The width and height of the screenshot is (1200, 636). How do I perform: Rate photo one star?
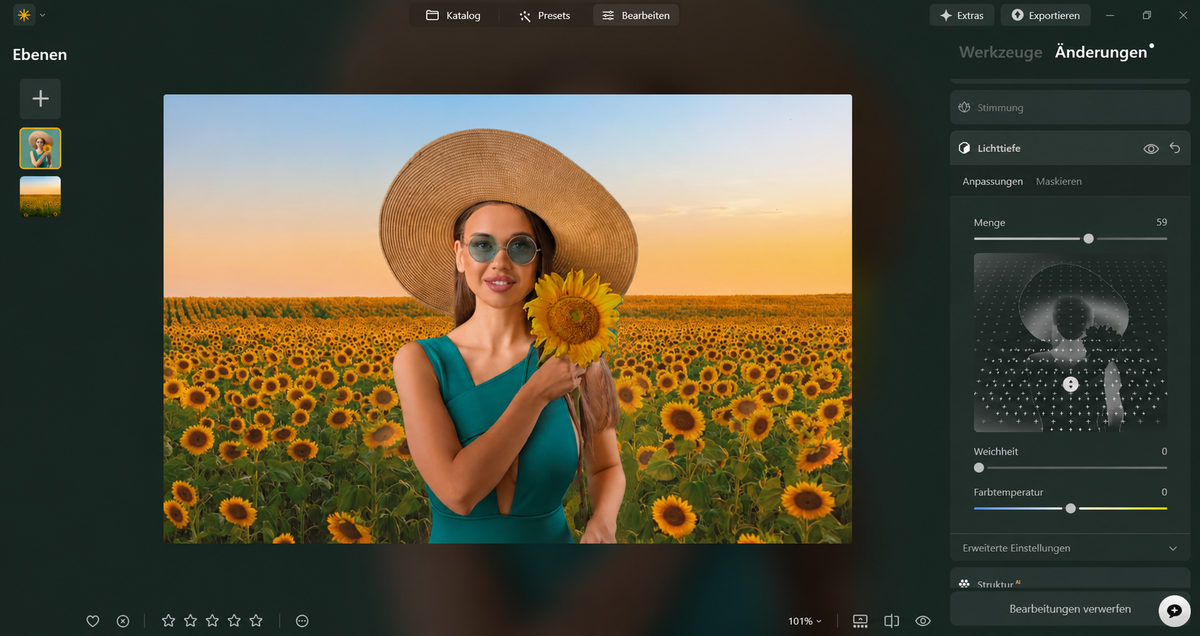(168, 621)
